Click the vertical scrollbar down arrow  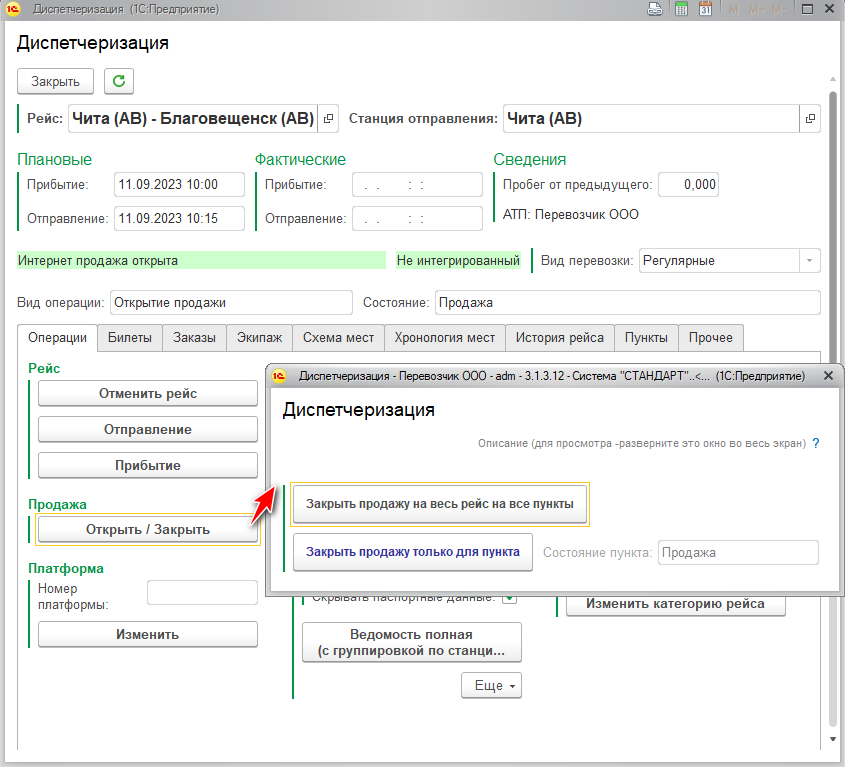832,739
